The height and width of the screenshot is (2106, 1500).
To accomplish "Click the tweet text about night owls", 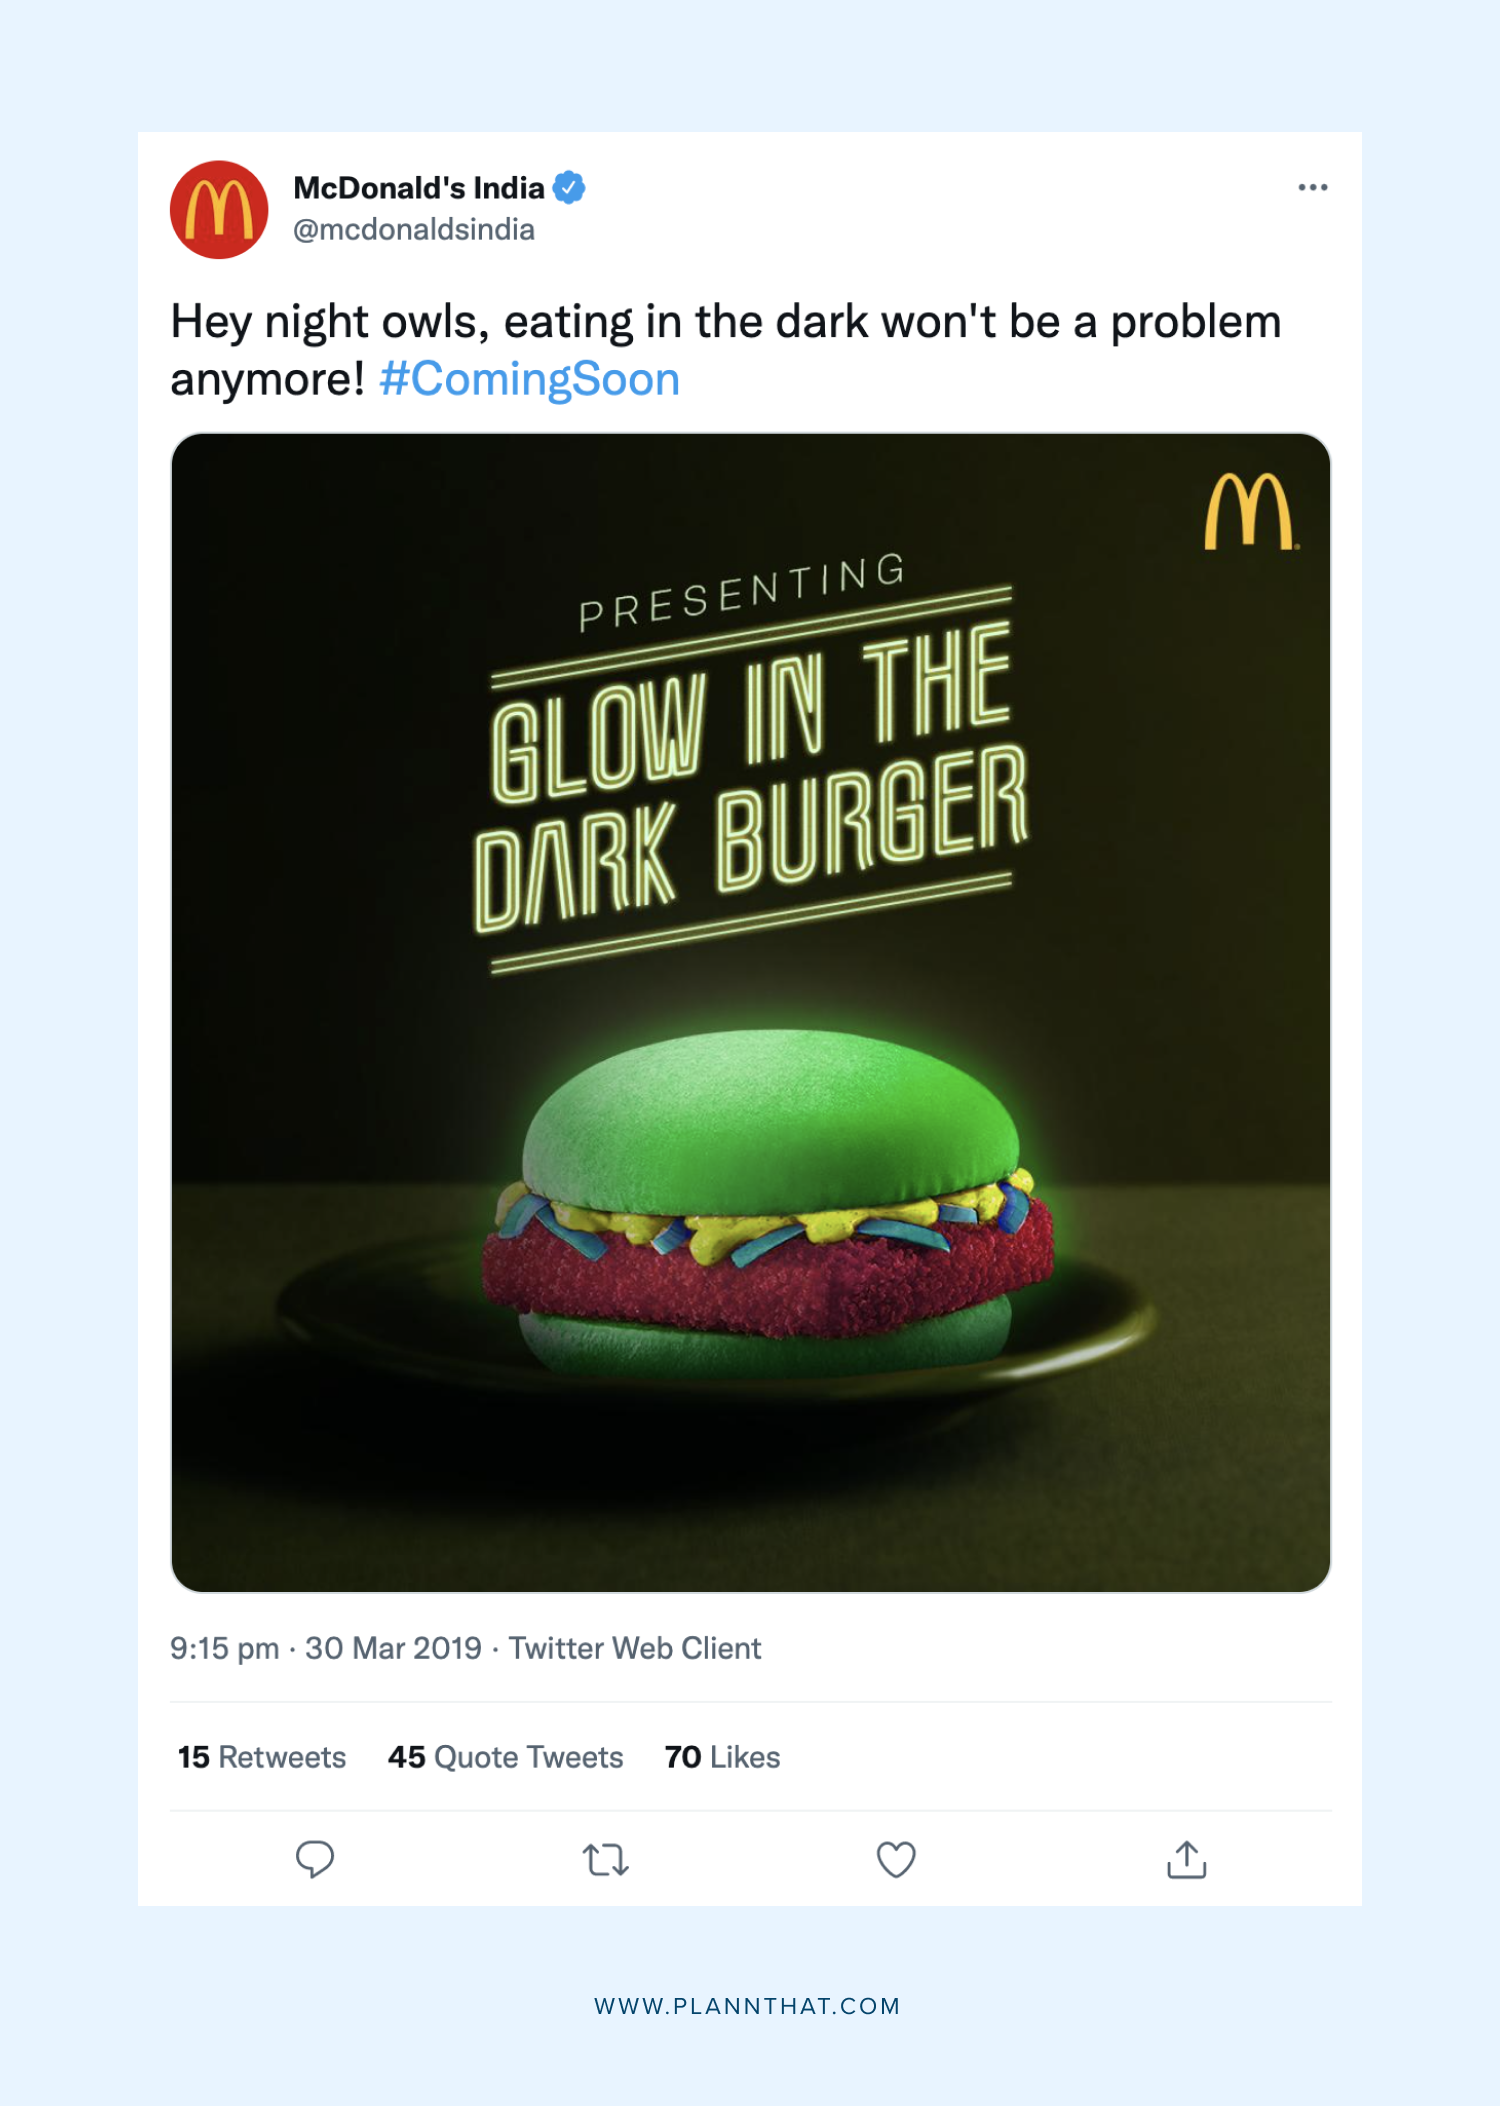I will pyautogui.click(x=726, y=350).
